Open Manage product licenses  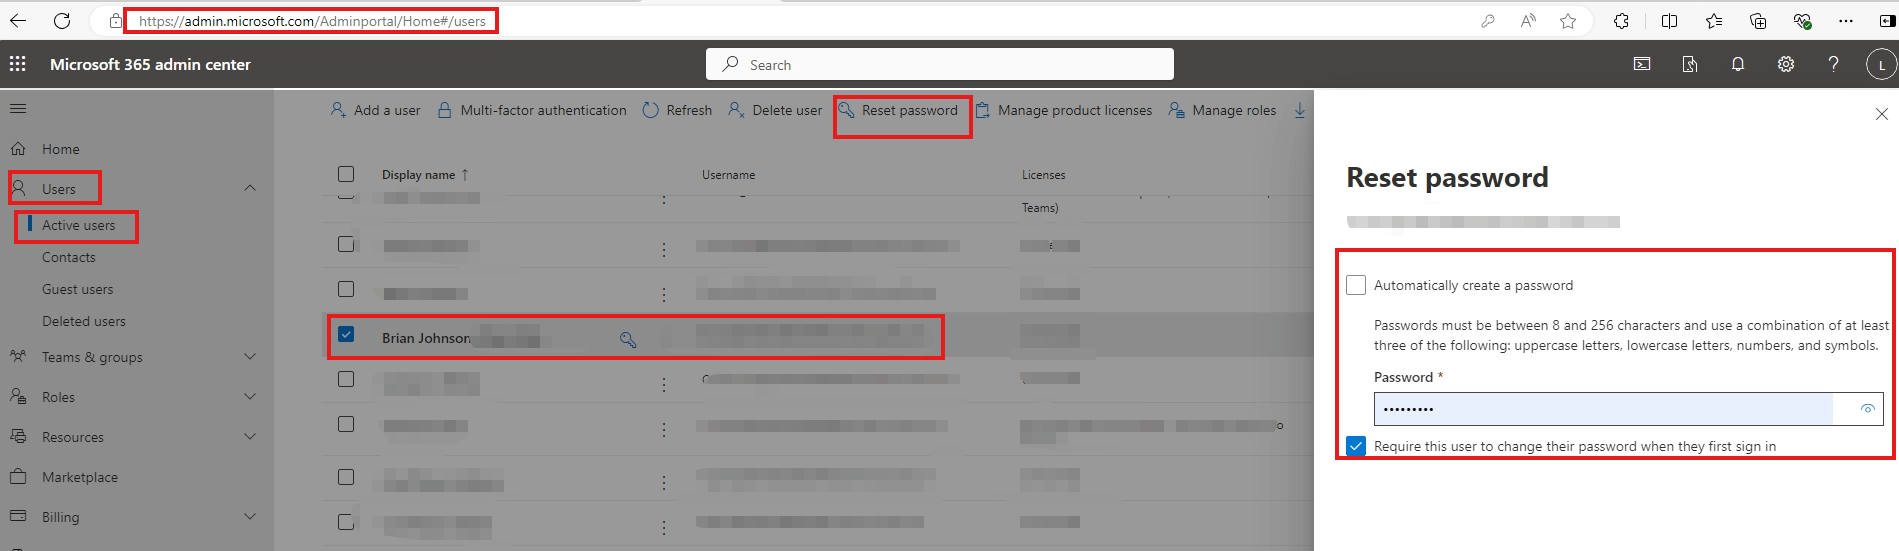pyautogui.click(x=1064, y=110)
